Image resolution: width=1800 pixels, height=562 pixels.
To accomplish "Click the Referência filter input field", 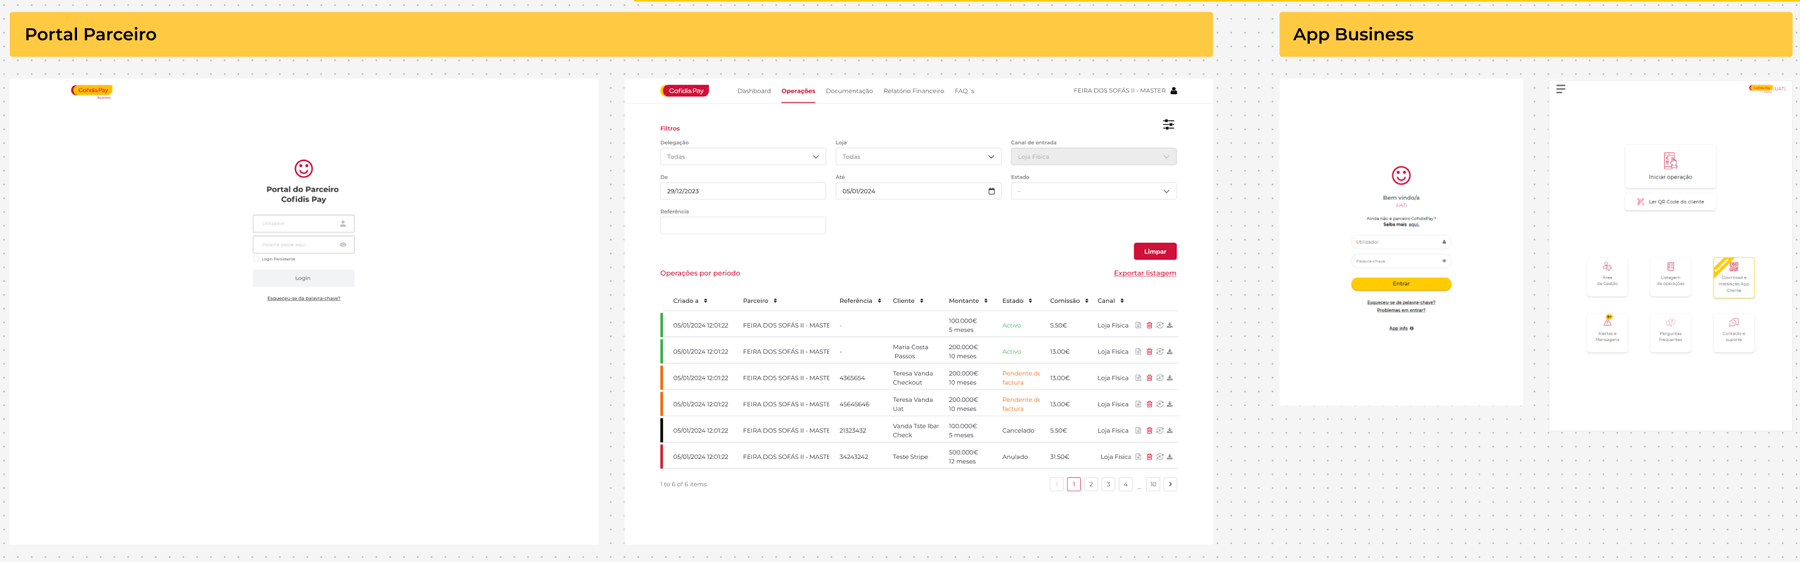I will click(x=743, y=226).
